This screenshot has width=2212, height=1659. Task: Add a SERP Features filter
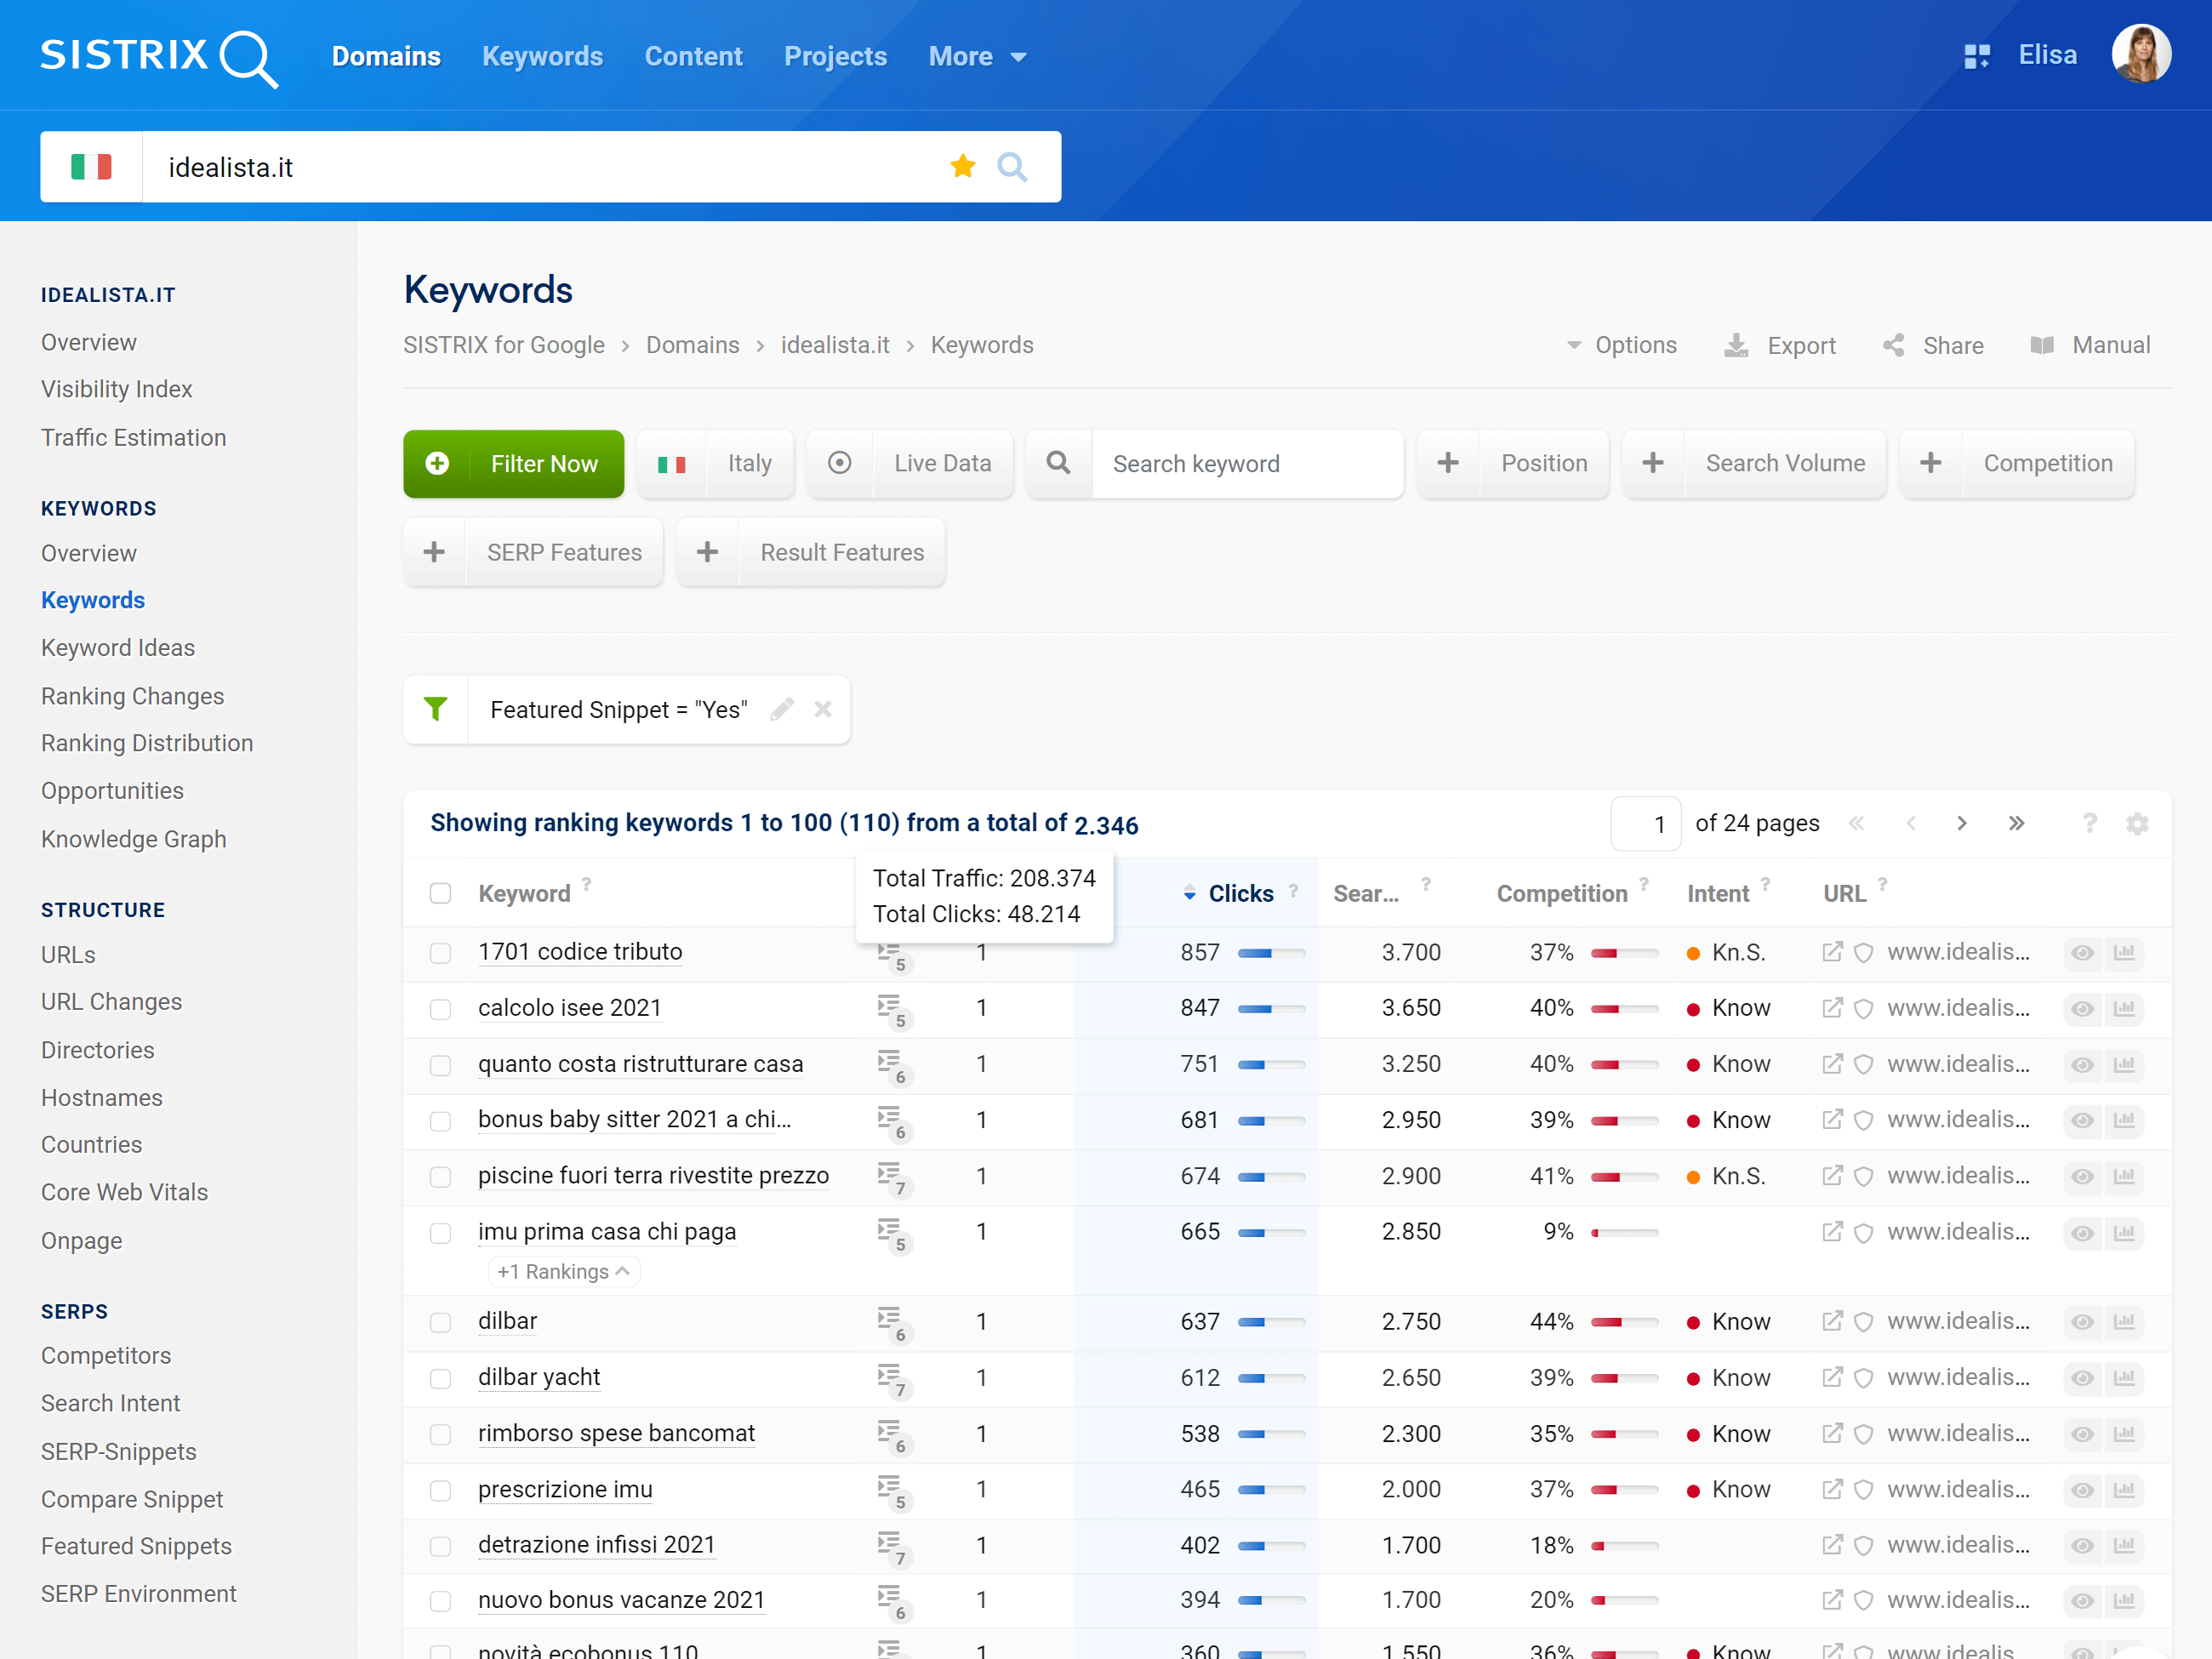click(533, 552)
